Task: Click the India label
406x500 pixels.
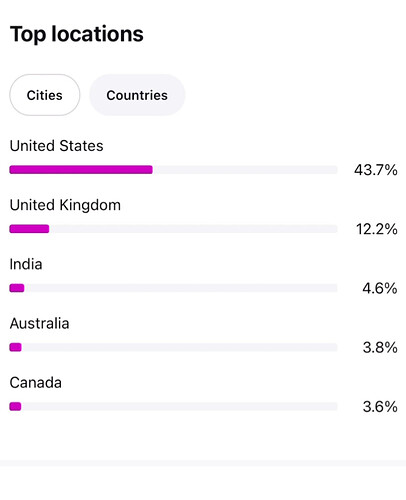Action: [x=26, y=264]
